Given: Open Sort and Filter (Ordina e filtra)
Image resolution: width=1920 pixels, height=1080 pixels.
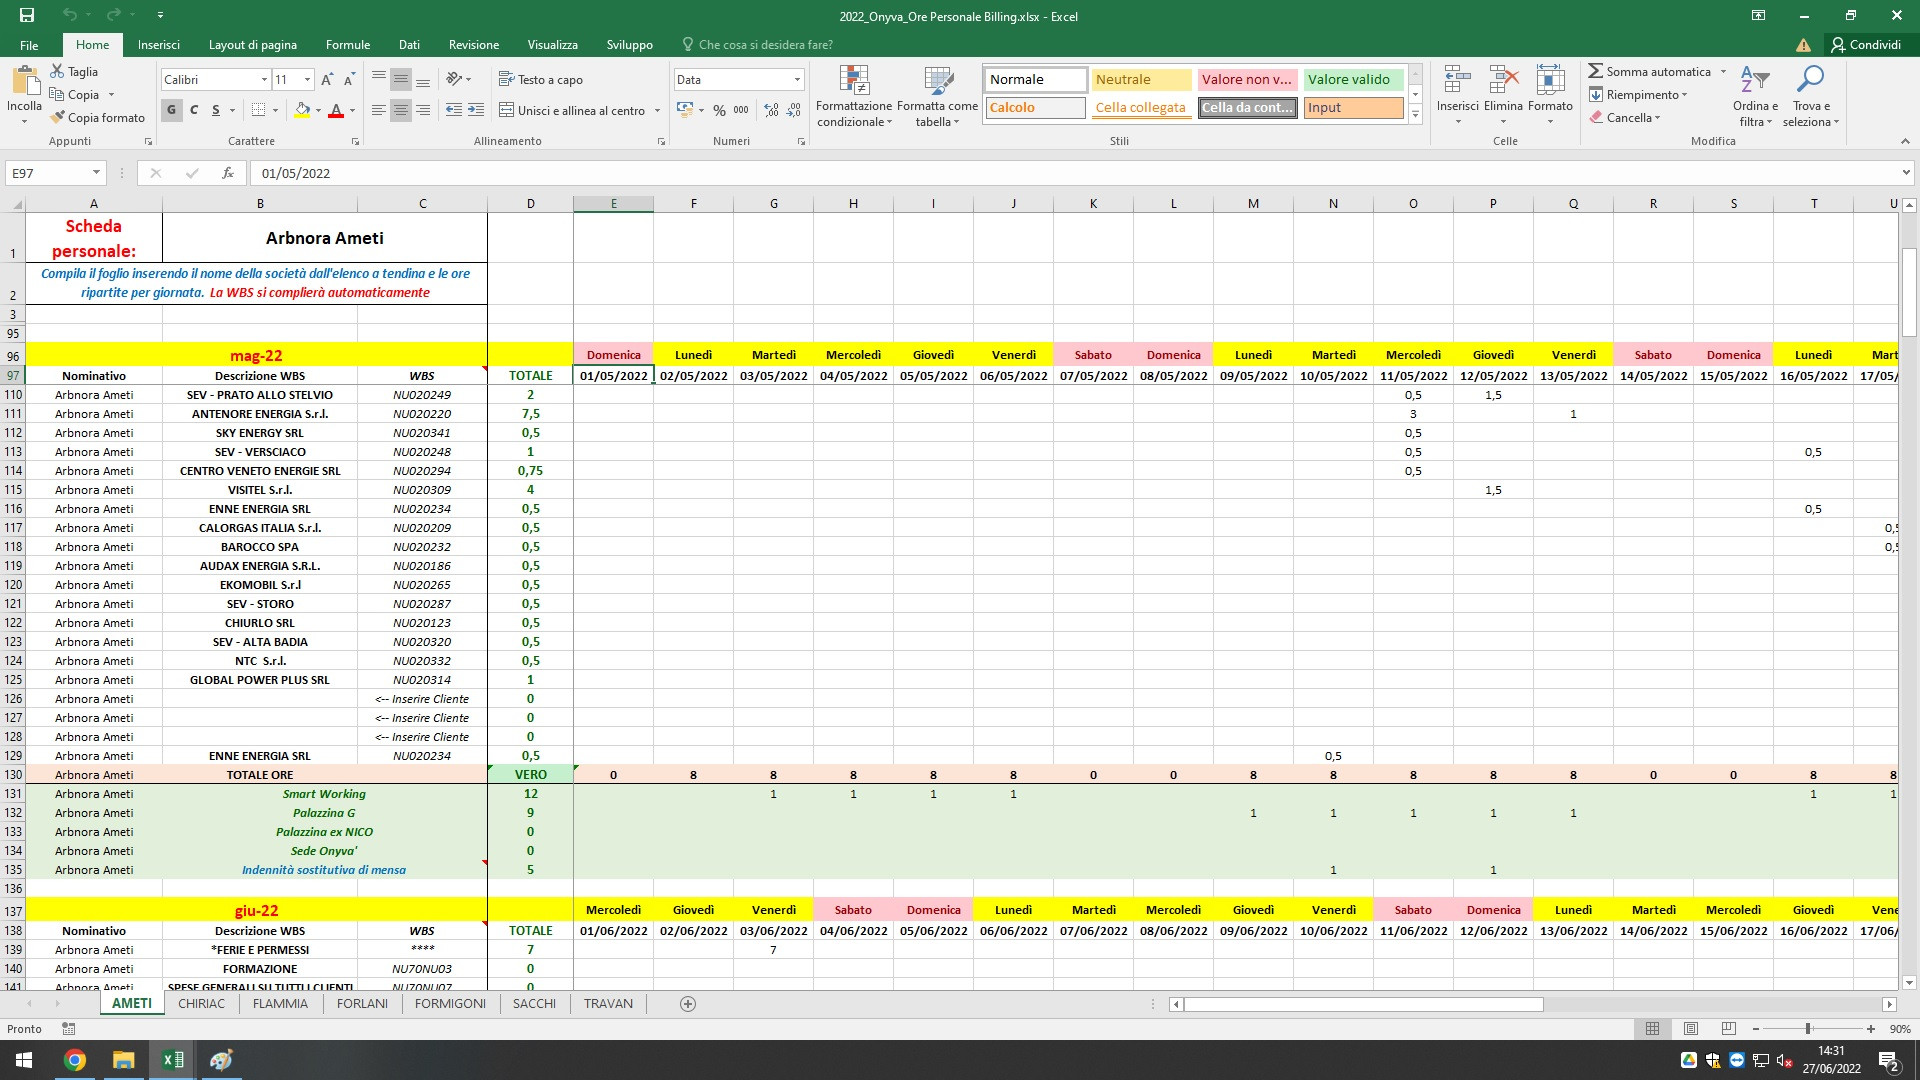Looking at the screenshot, I should tap(1755, 97).
